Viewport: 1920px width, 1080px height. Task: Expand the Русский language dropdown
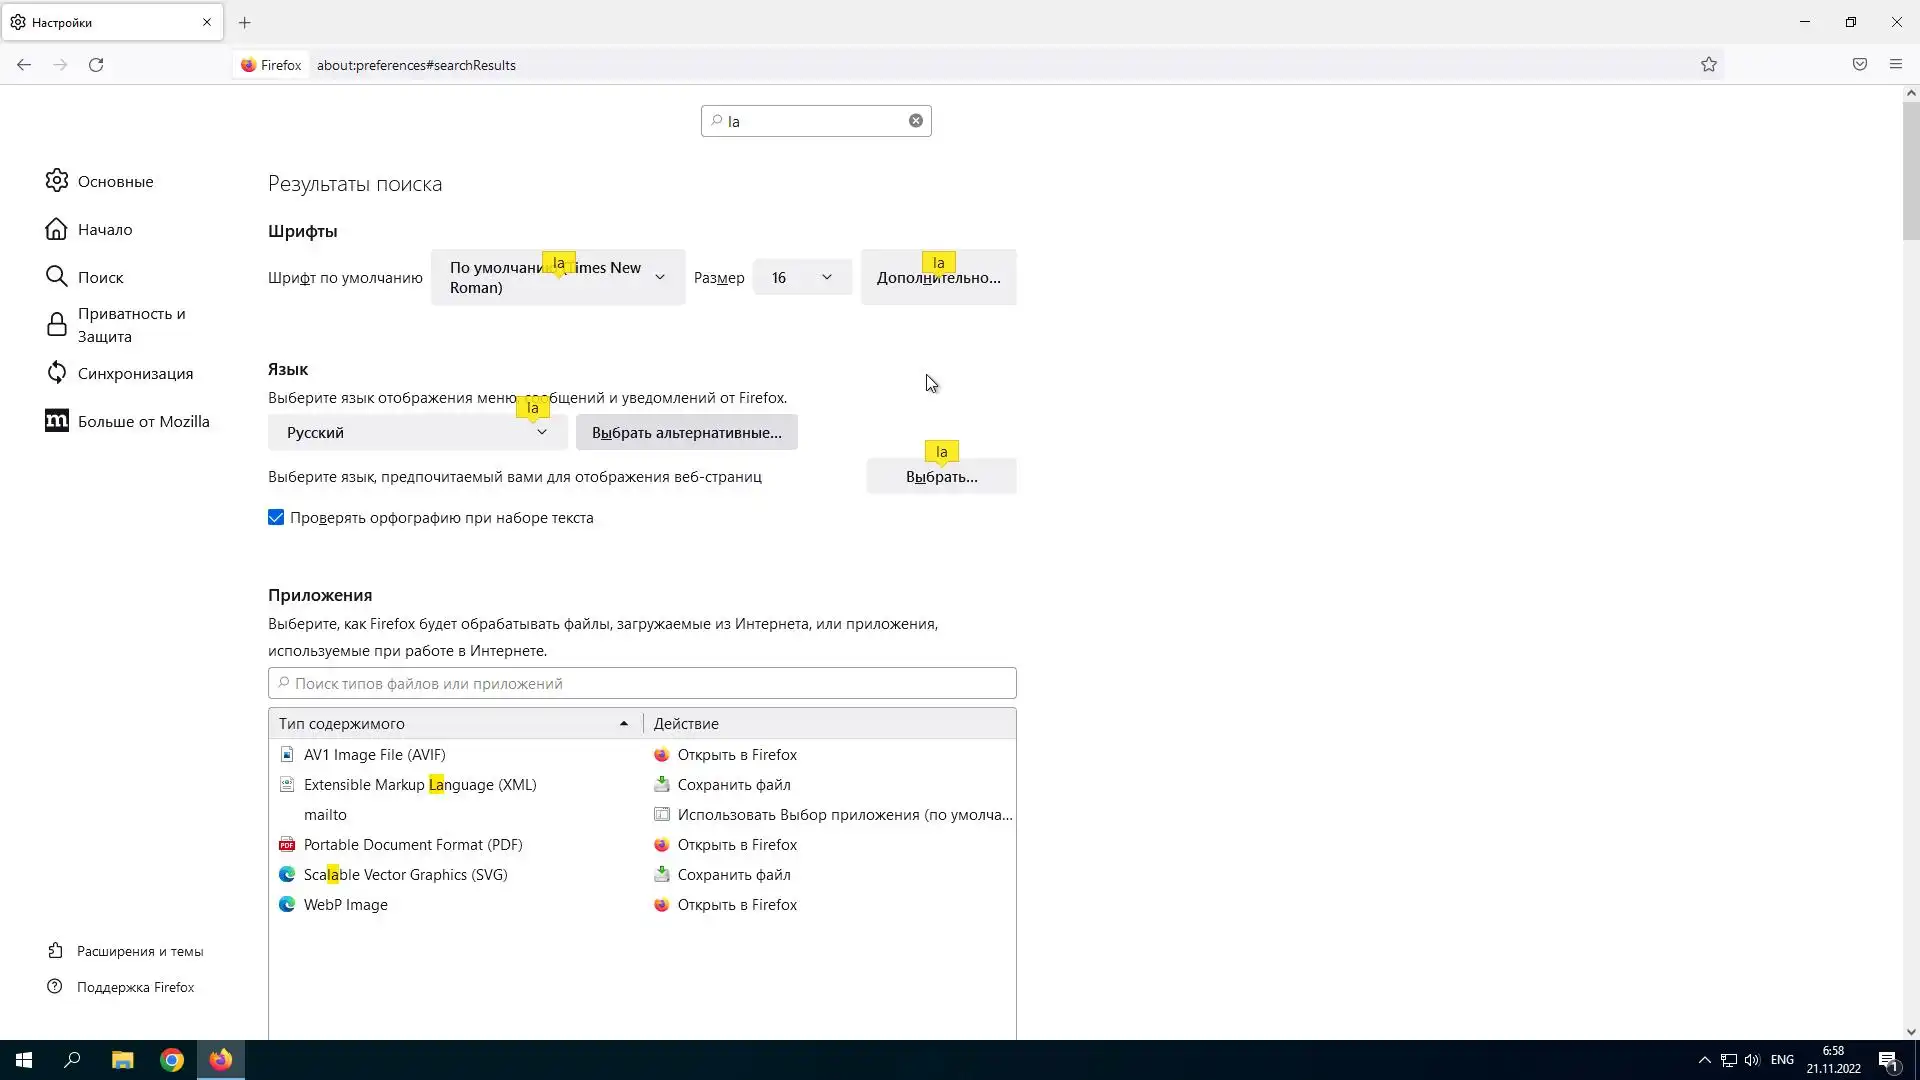tap(417, 433)
